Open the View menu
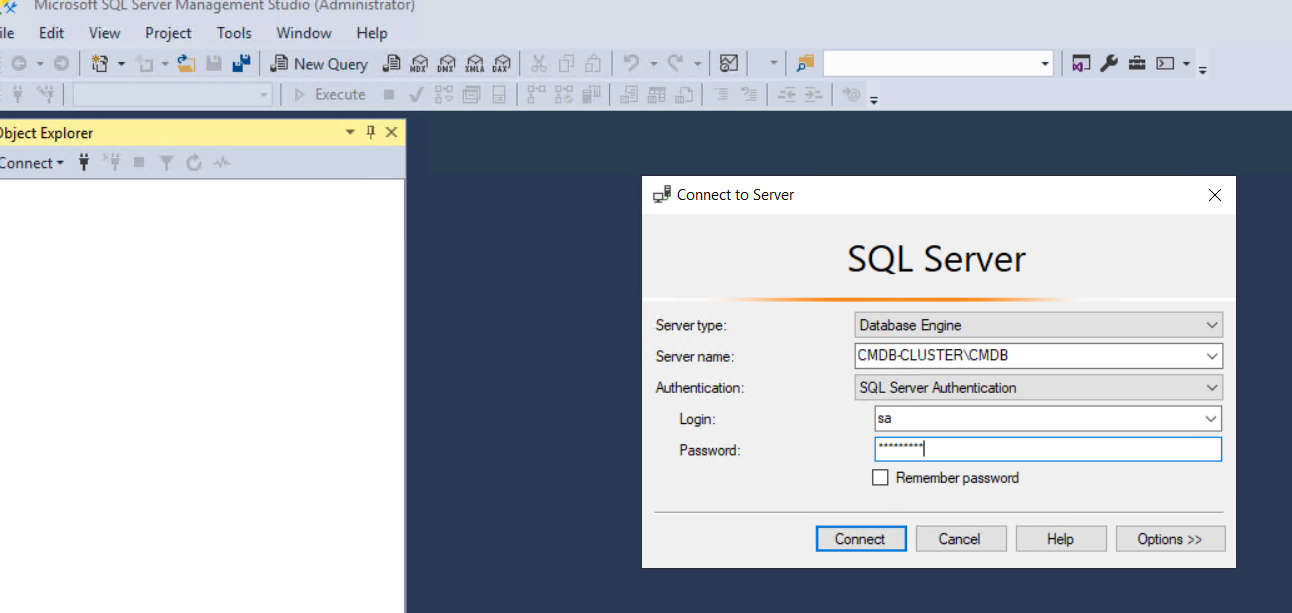 pyautogui.click(x=105, y=33)
